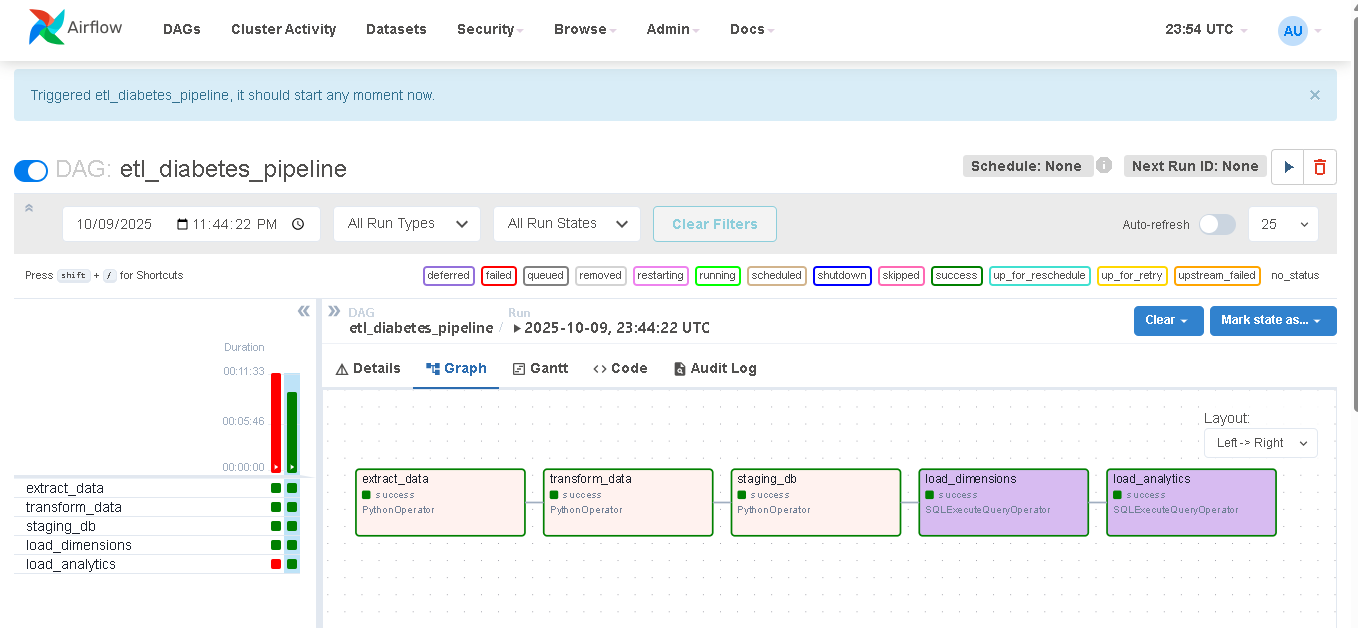Open the AU user avatar
The width and height of the screenshot is (1358, 628).
point(1293,30)
